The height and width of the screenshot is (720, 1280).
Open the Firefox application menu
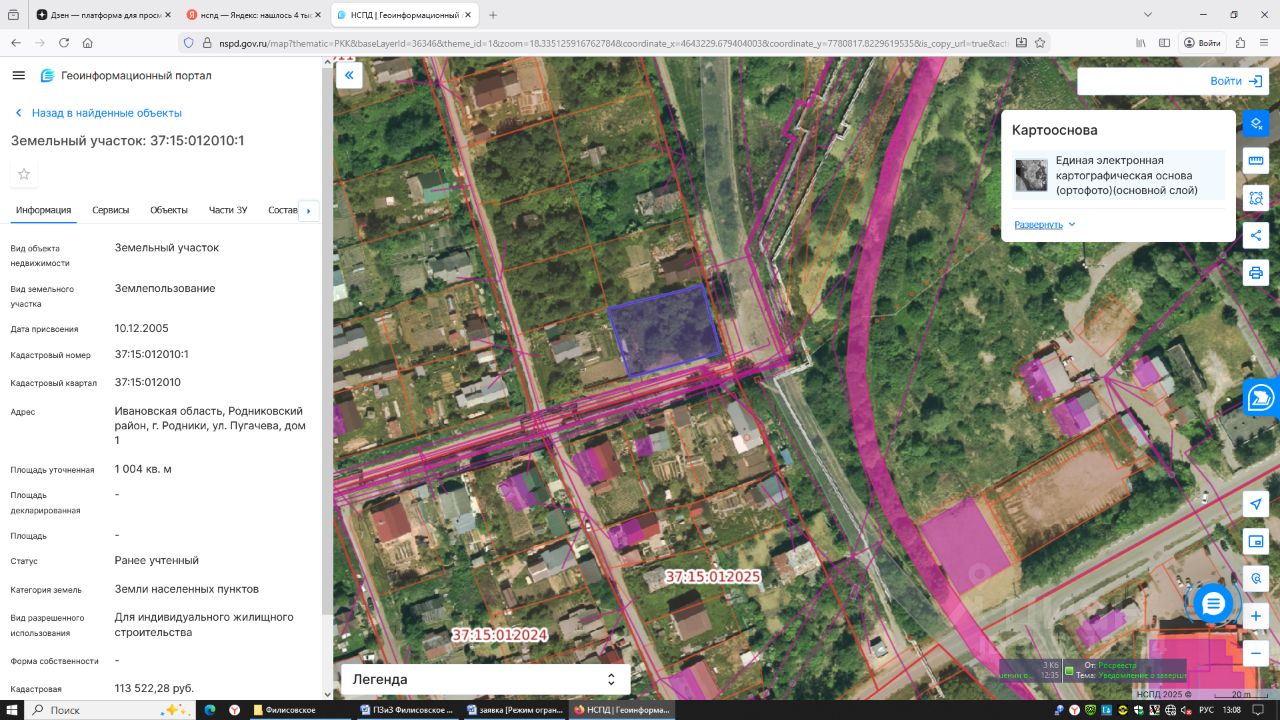(1264, 43)
